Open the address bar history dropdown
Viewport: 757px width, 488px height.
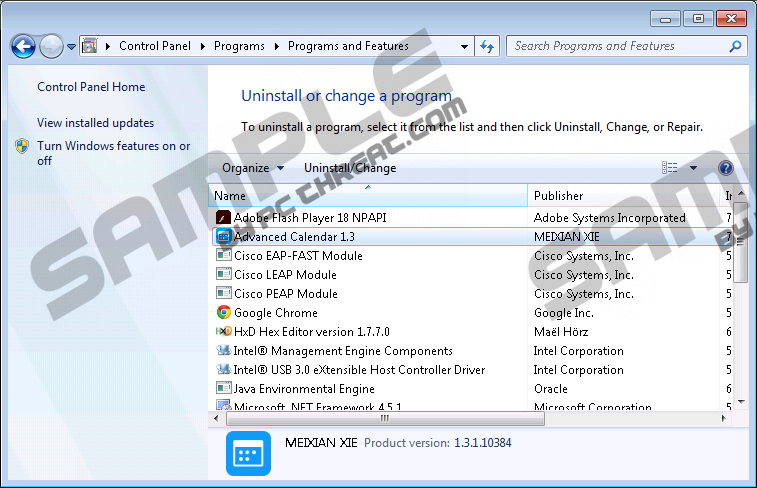pyautogui.click(x=464, y=47)
